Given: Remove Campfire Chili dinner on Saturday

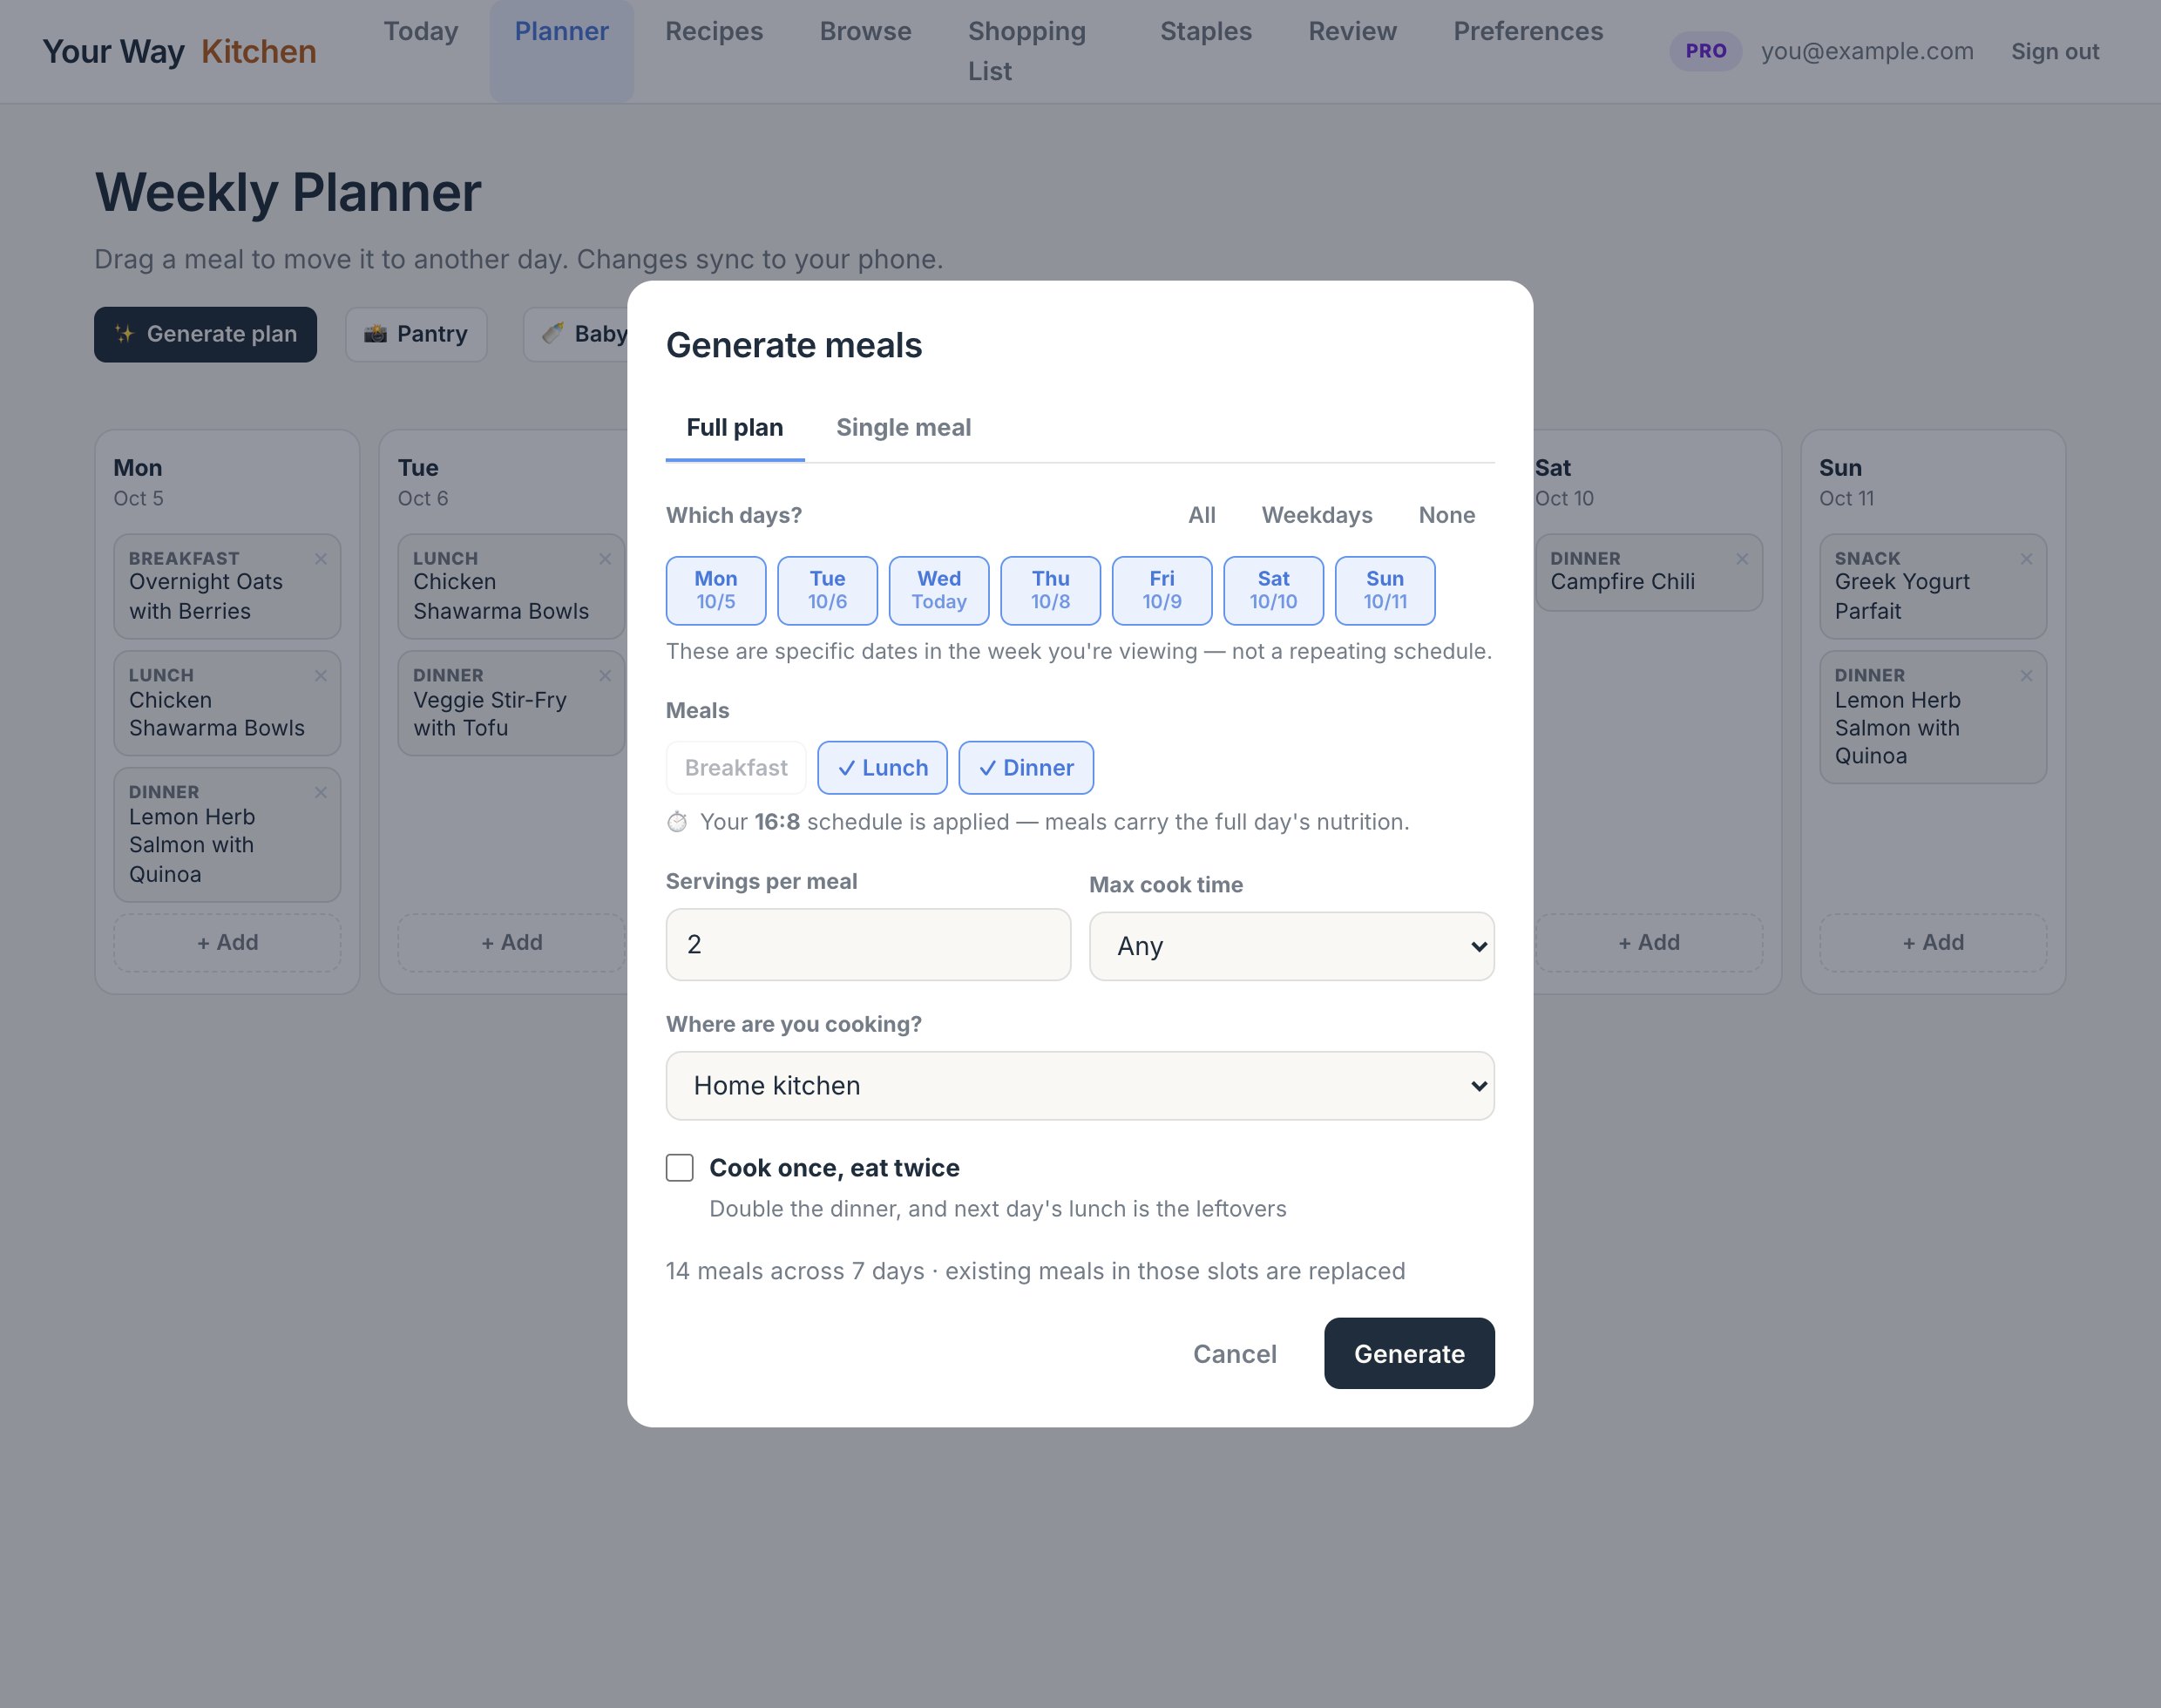Looking at the screenshot, I should pos(1742,559).
